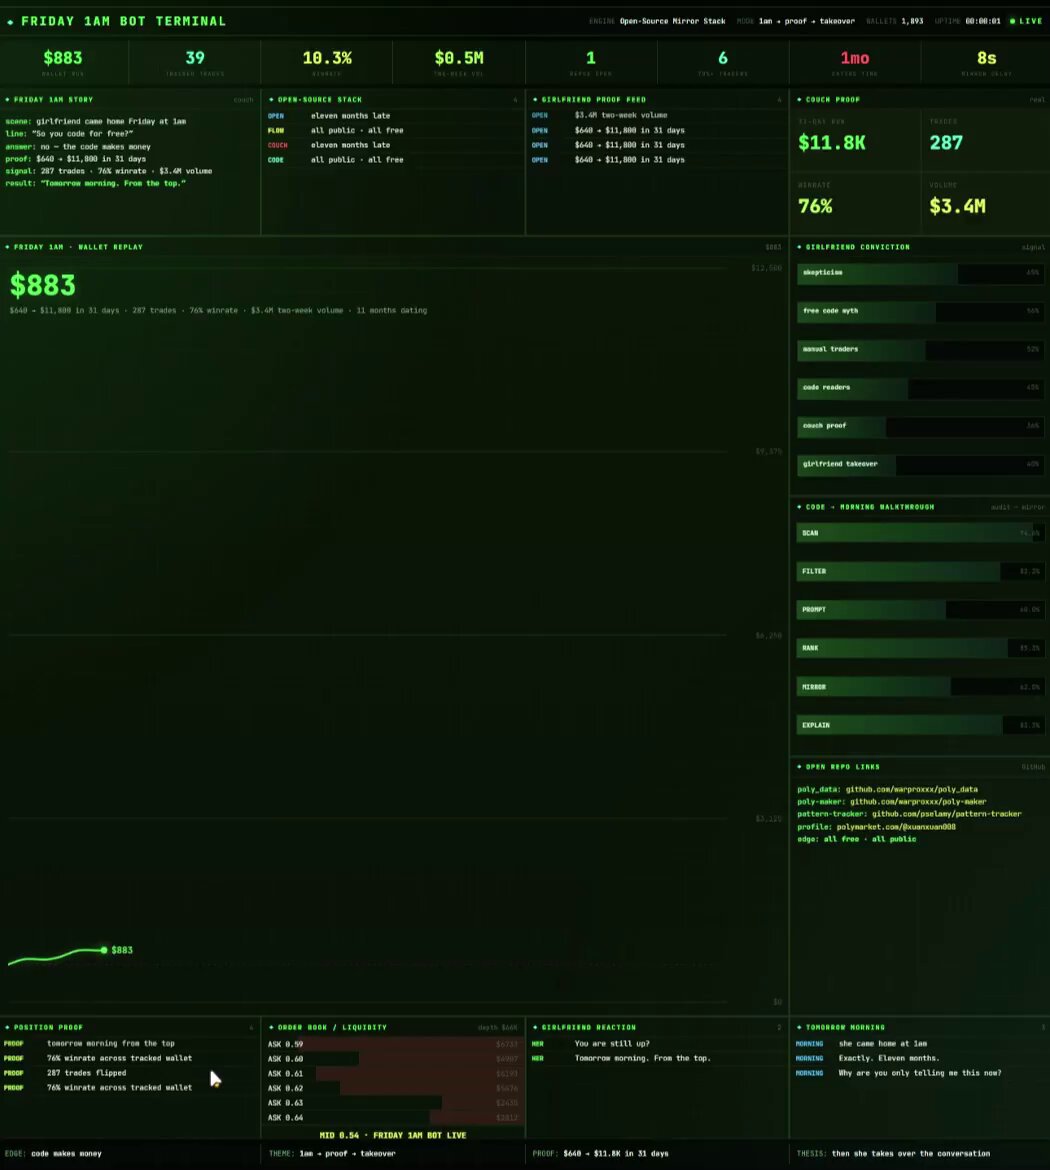Click the large $883 wallet replay value
Screen dimensions: 1050x1170
(43, 285)
